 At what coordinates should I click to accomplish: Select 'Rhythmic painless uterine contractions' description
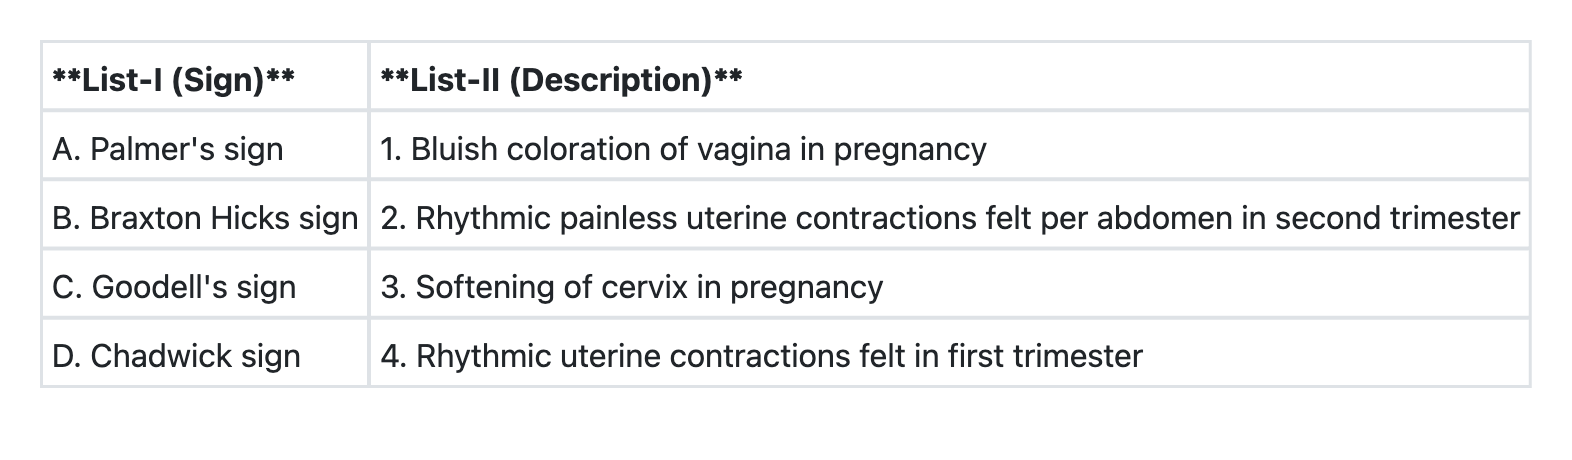pos(950,218)
